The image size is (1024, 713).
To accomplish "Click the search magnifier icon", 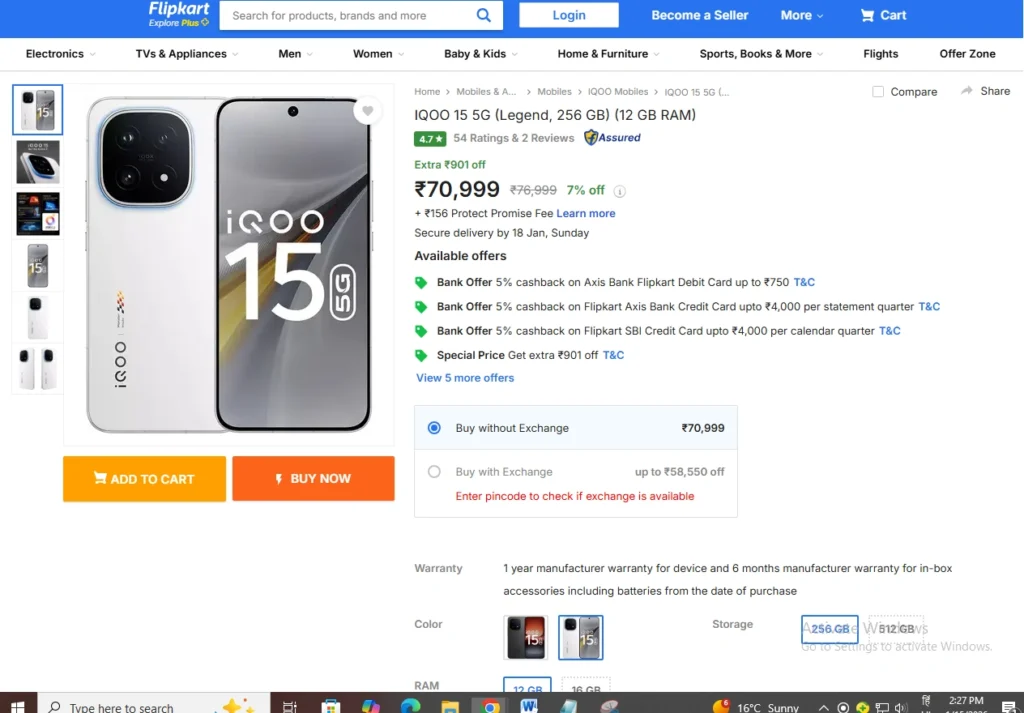I will [484, 15].
